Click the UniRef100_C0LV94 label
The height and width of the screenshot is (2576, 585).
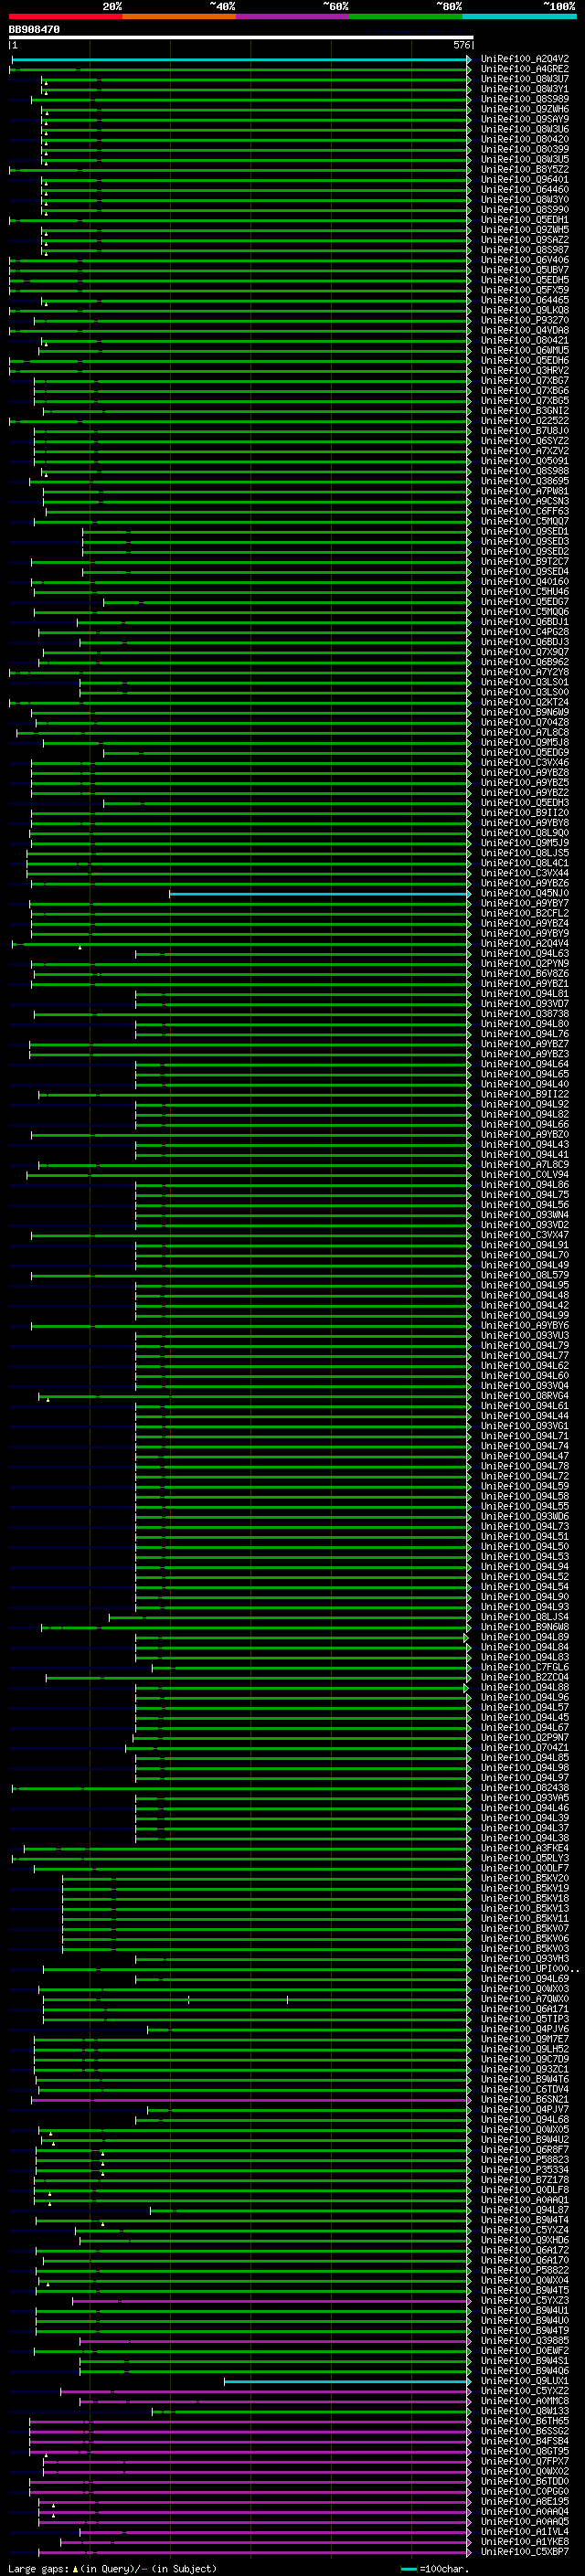click(525, 1174)
